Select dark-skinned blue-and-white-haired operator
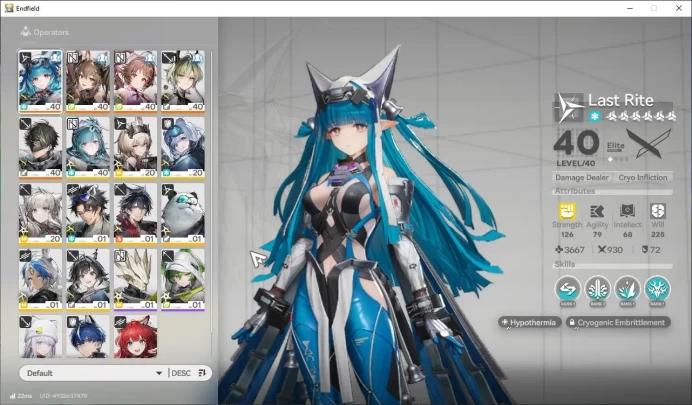Viewport: 692px width, 405px height. (41, 280)
